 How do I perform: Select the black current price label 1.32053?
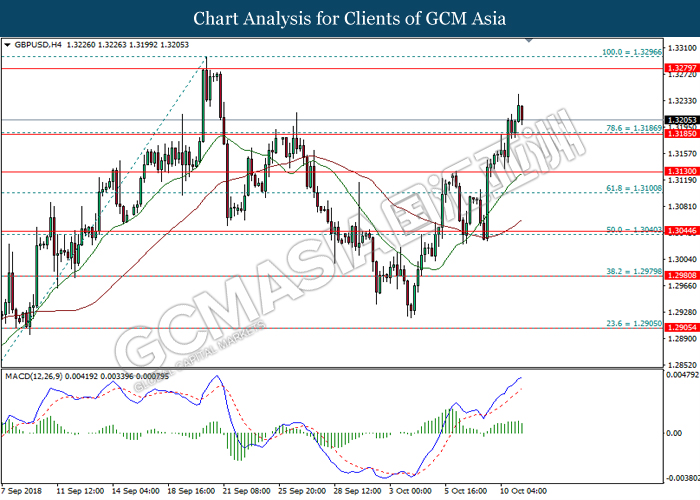tap(682, 120)
